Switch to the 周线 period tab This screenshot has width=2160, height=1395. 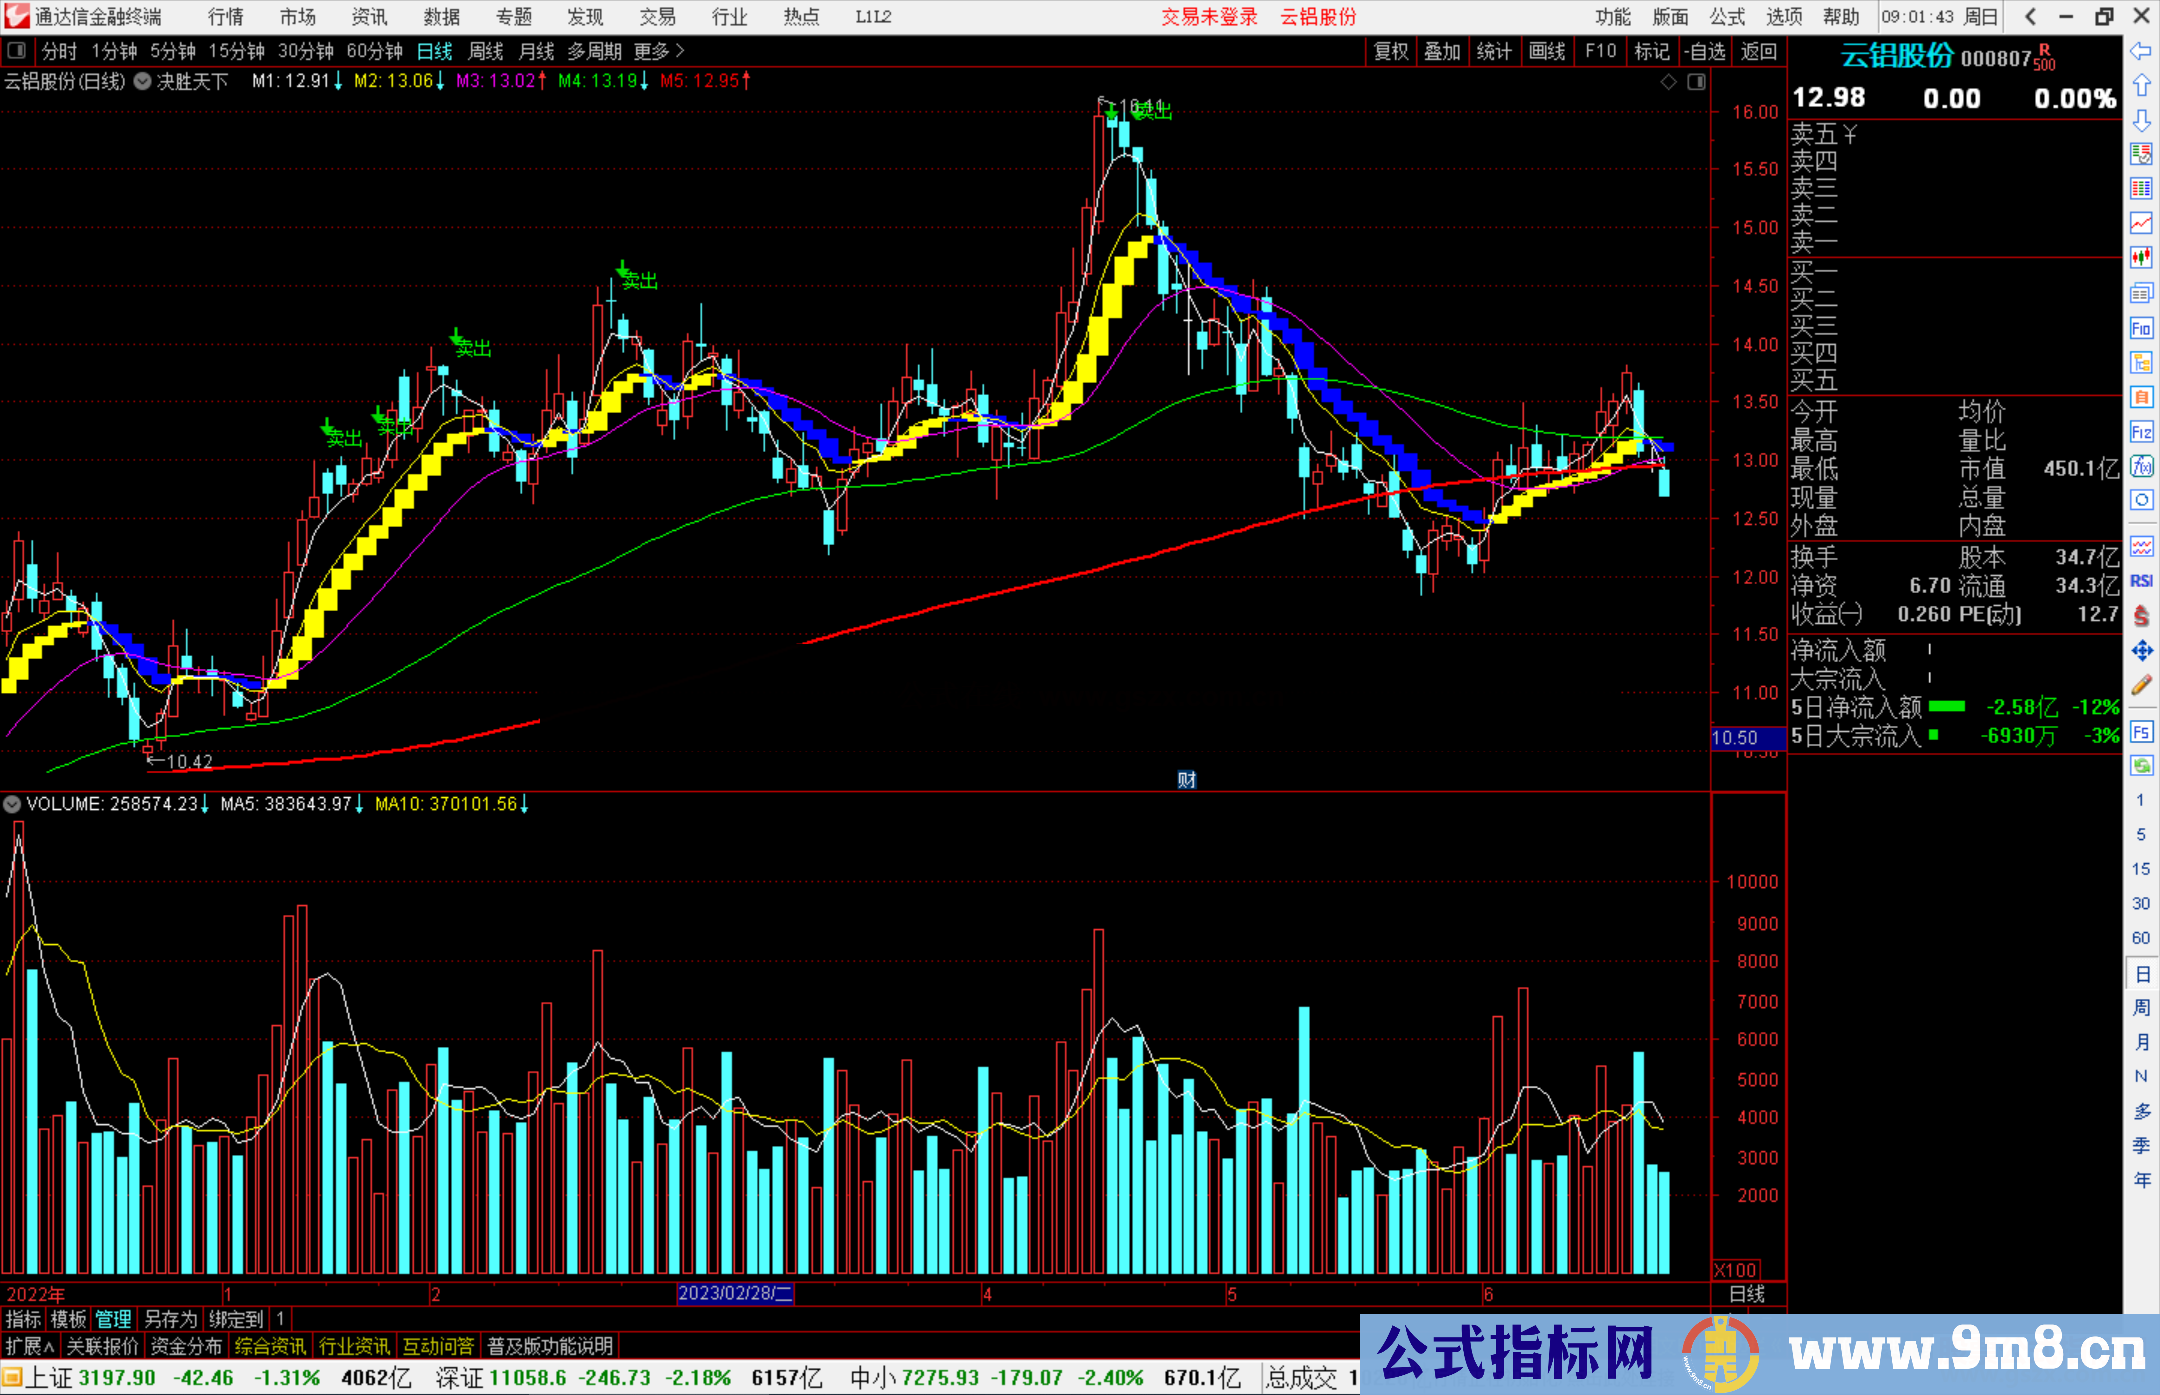(486, 51)
